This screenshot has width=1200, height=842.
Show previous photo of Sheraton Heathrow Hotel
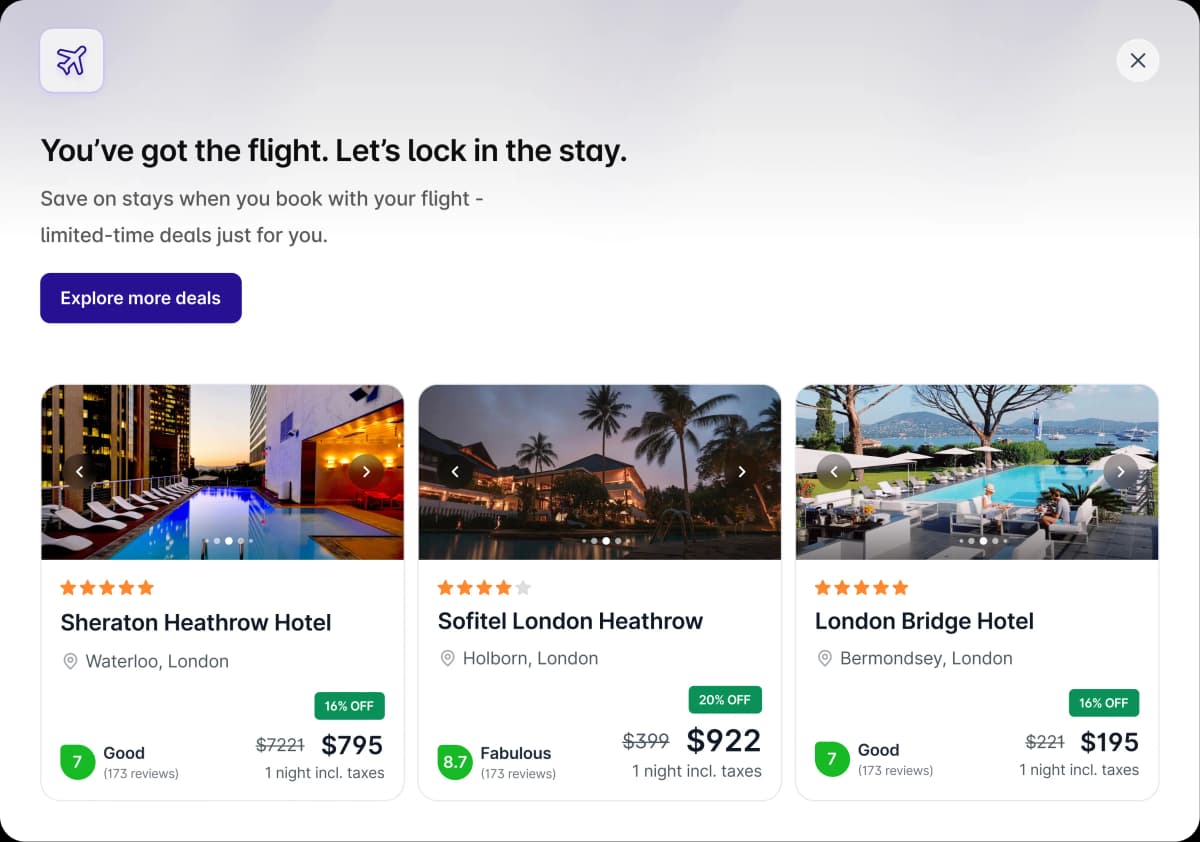(x=80, y=471)
